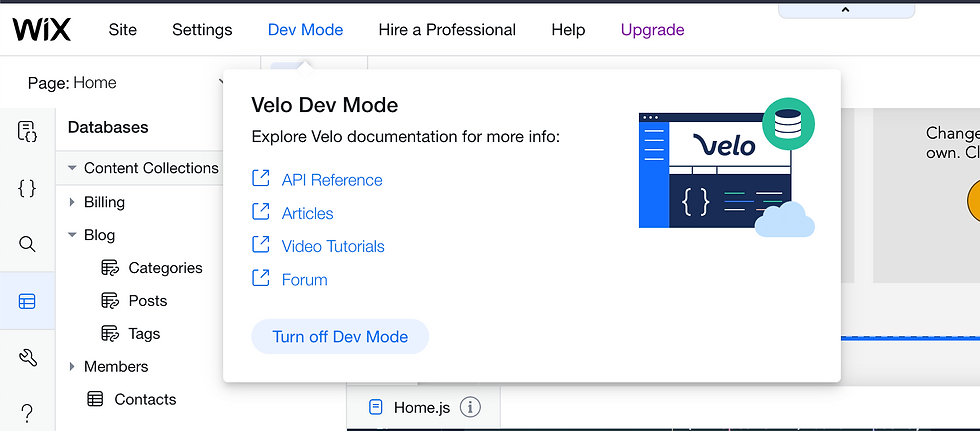Expand the Members folder
This screenshot has width=980, height=431.
72,366
